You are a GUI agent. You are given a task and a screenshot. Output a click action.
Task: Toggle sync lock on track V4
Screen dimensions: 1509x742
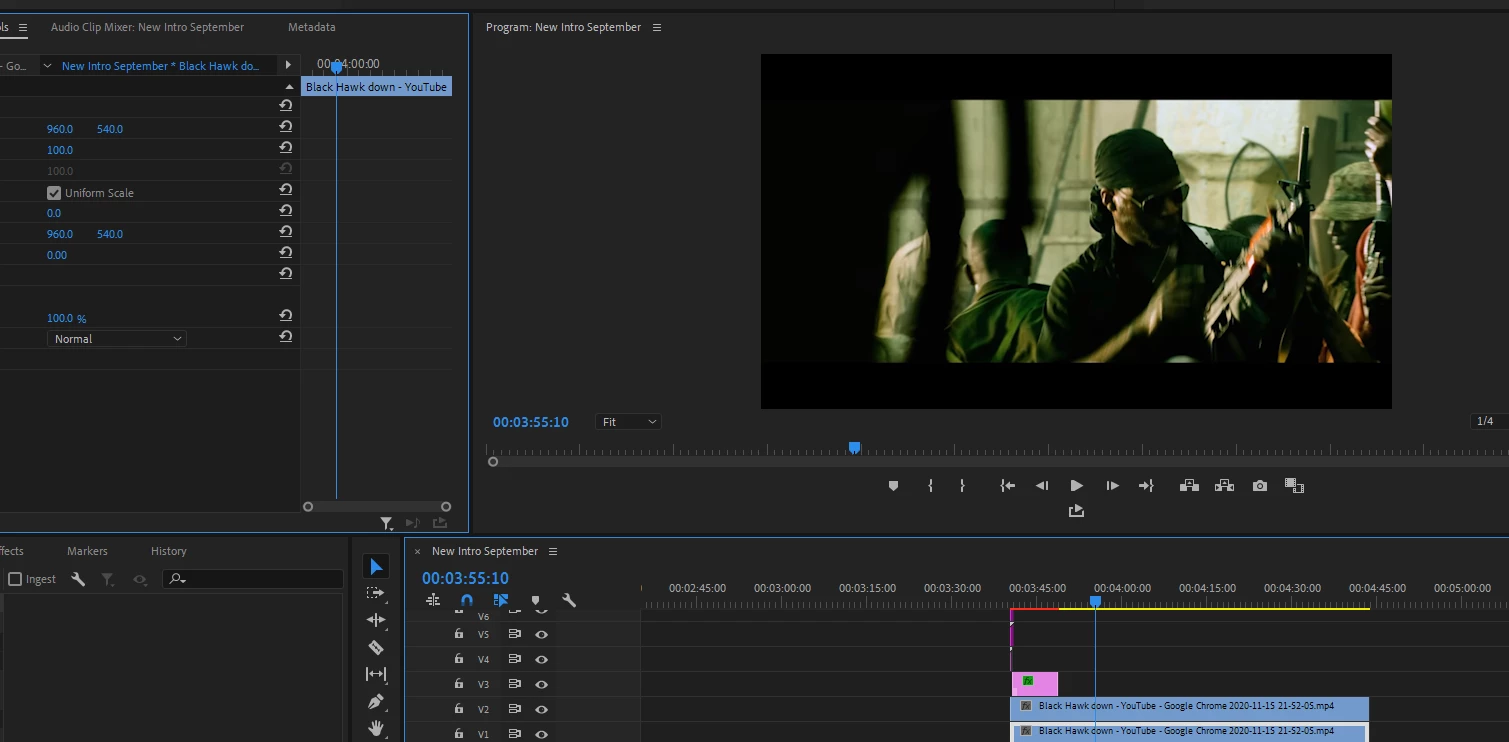(515, 659)
